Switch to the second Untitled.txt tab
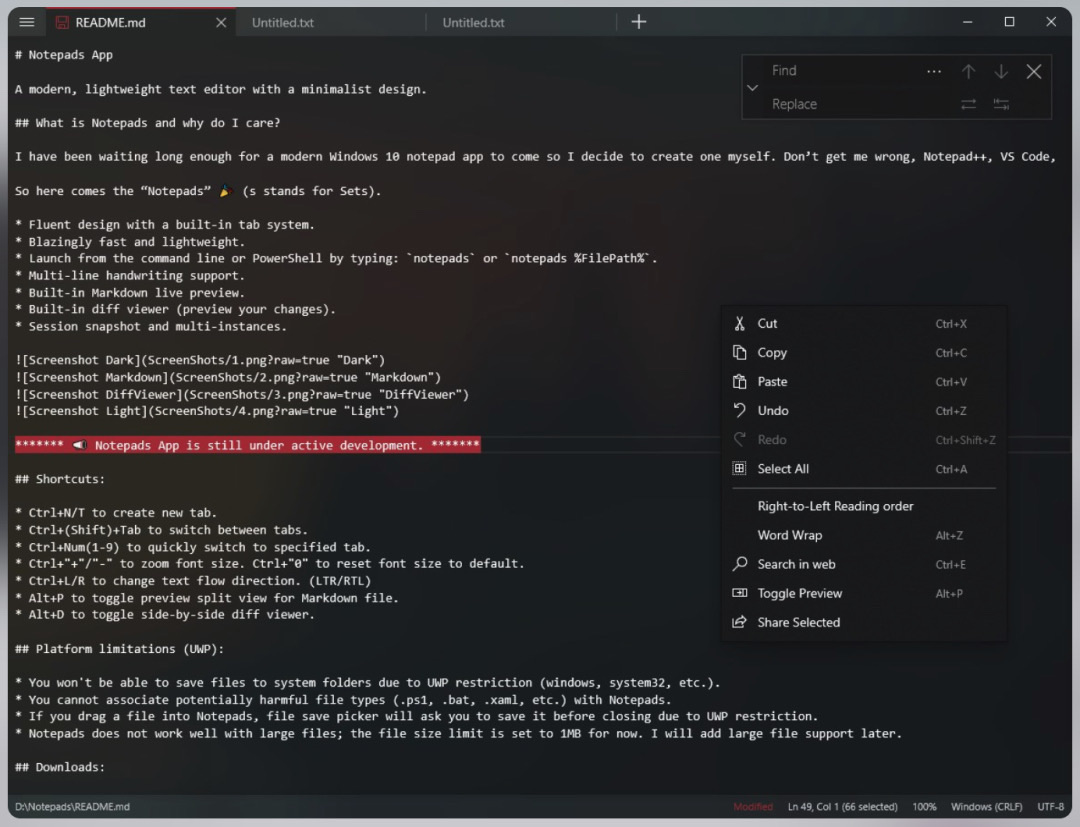This screenshot has height=827, width=1080. tap(521, 22)
